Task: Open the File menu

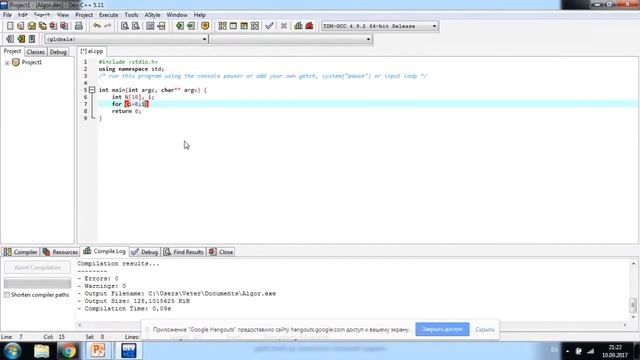Action: [x=7, y=15]
